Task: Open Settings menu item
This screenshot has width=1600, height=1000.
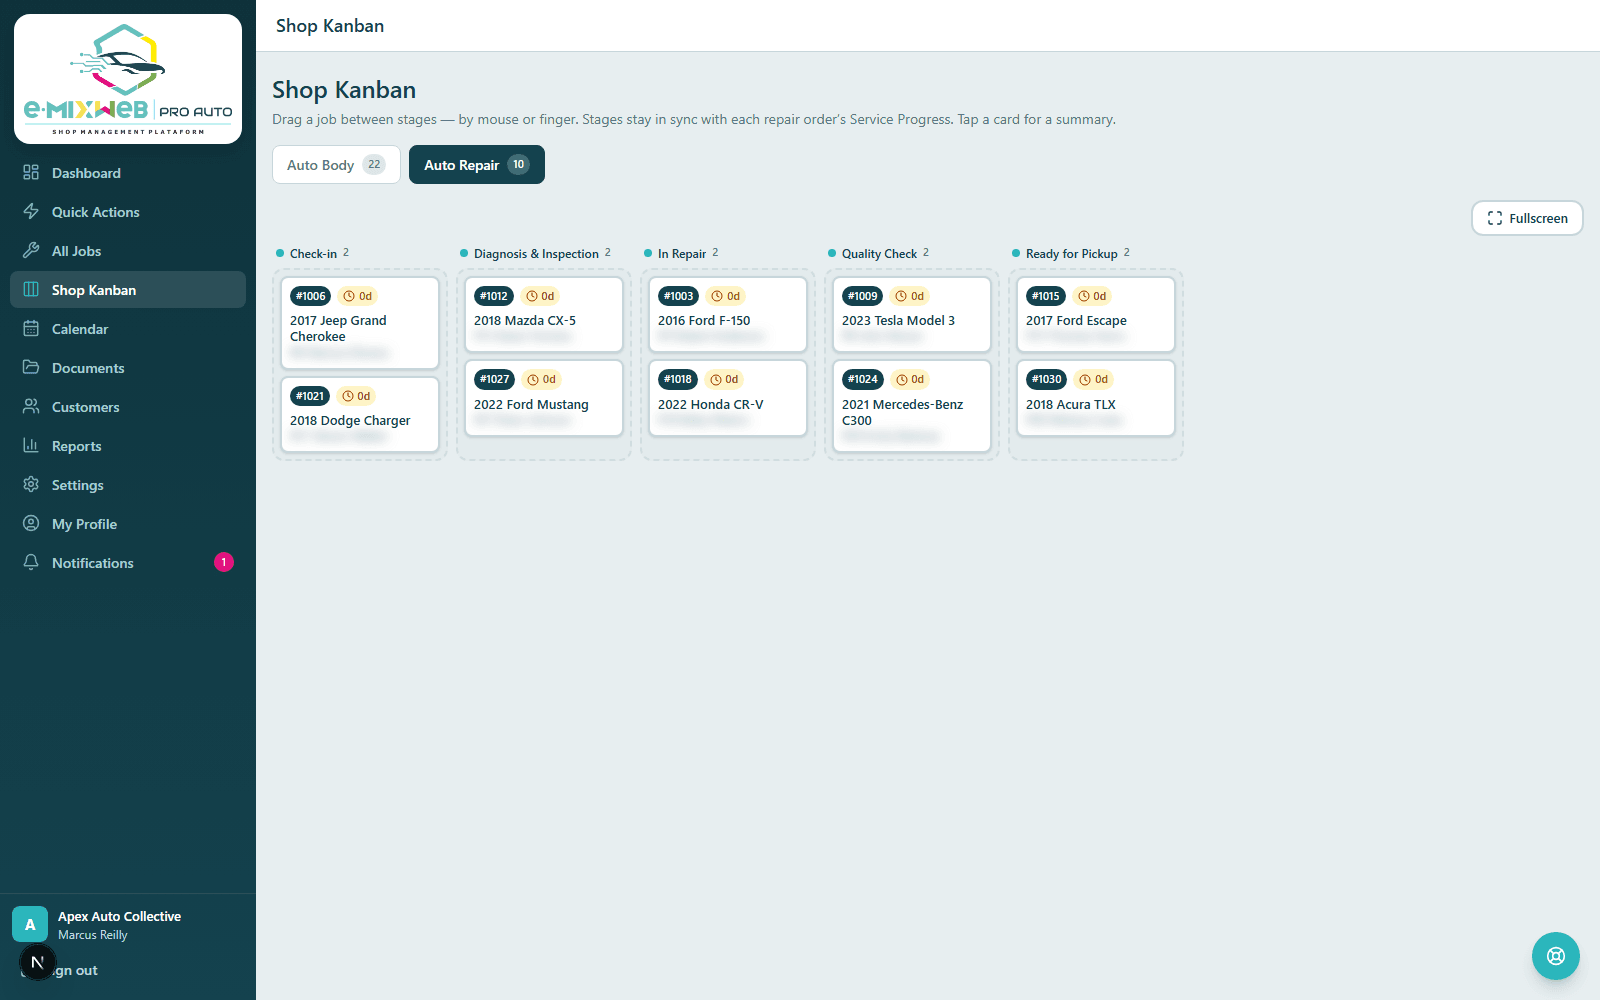Action: click(x=128, y=485)
